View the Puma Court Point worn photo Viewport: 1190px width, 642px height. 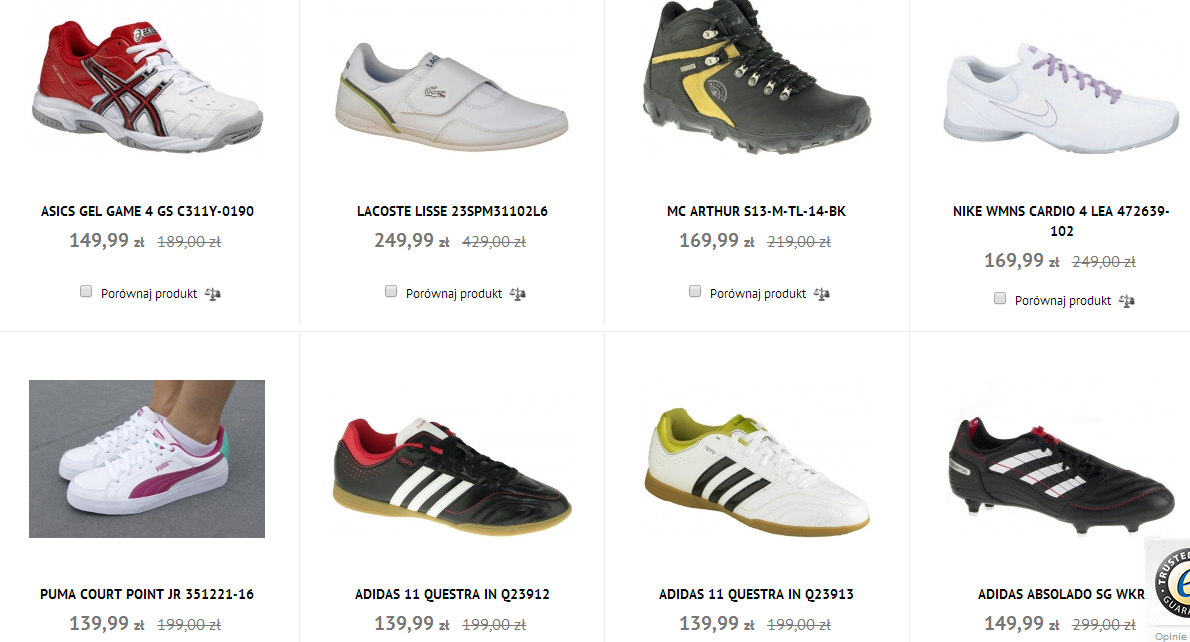tap(147, 459)
